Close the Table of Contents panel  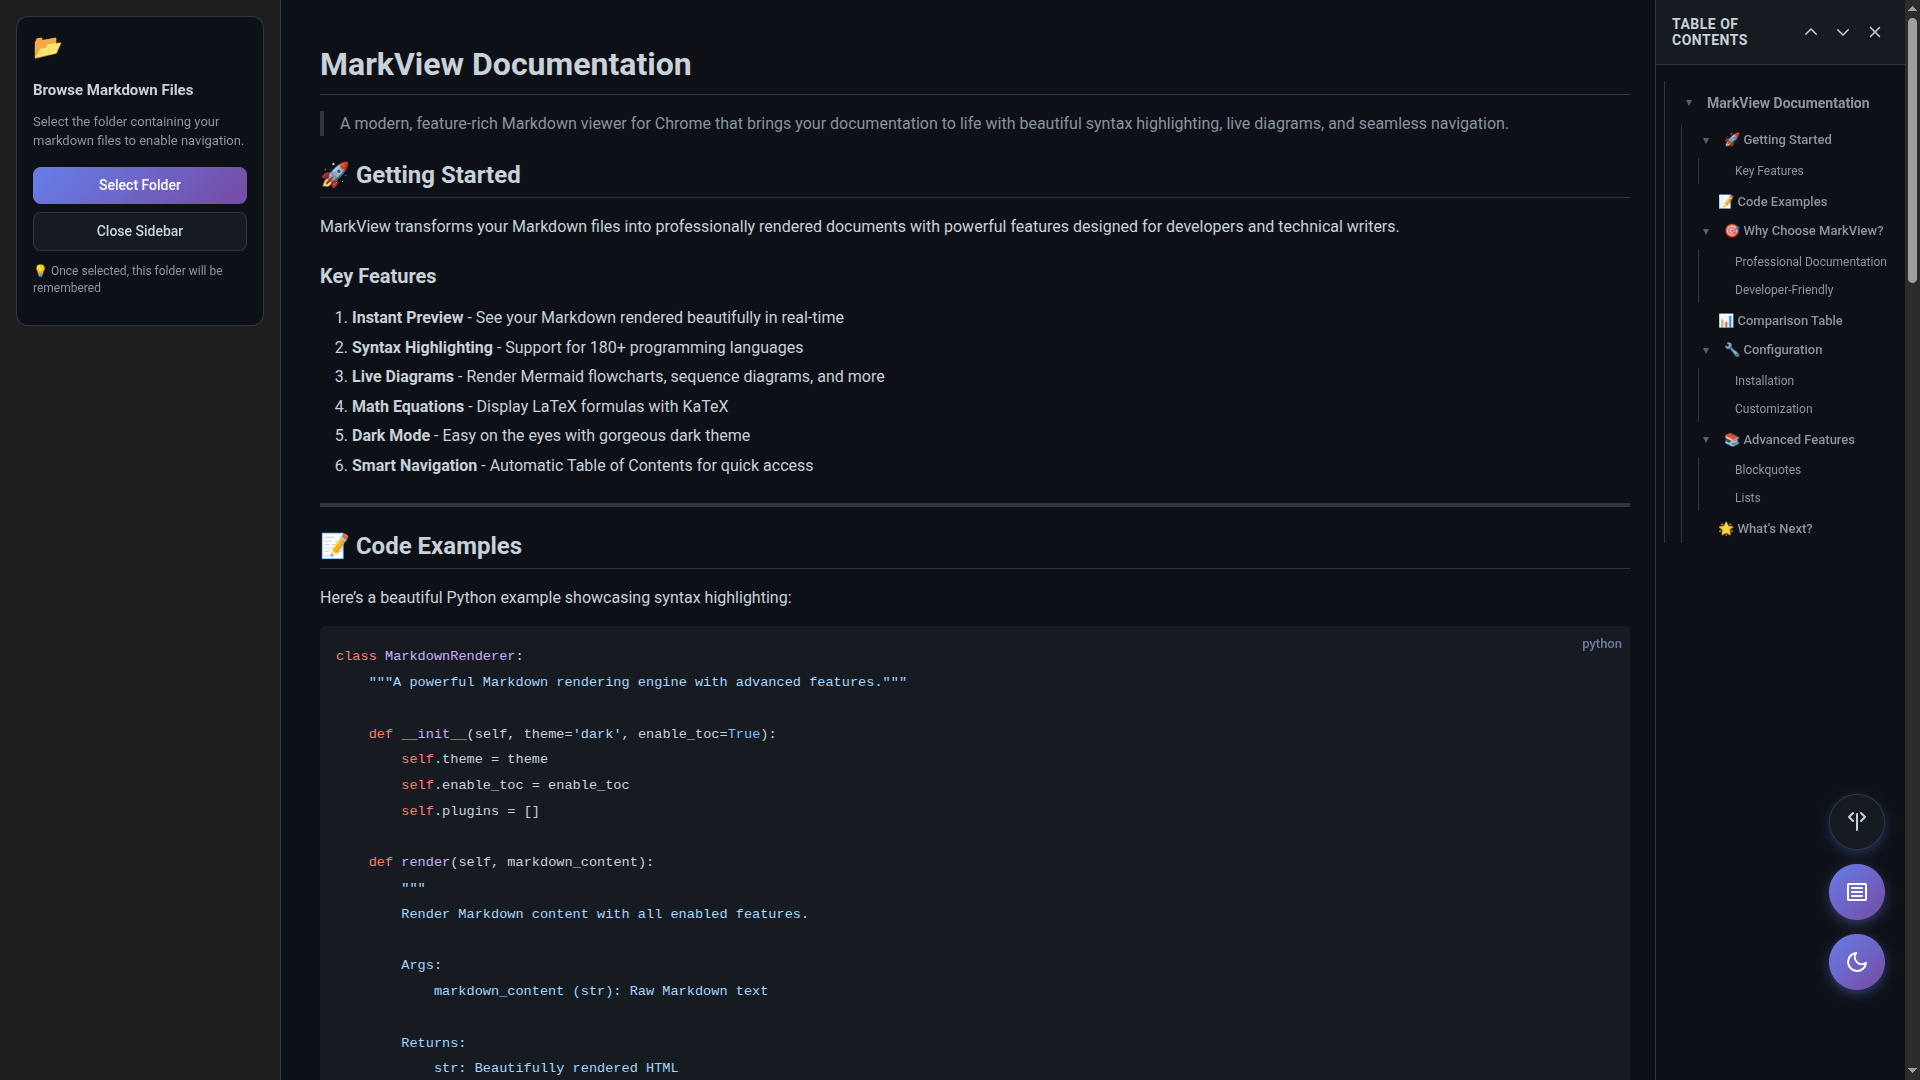[x=1875, y=31]
